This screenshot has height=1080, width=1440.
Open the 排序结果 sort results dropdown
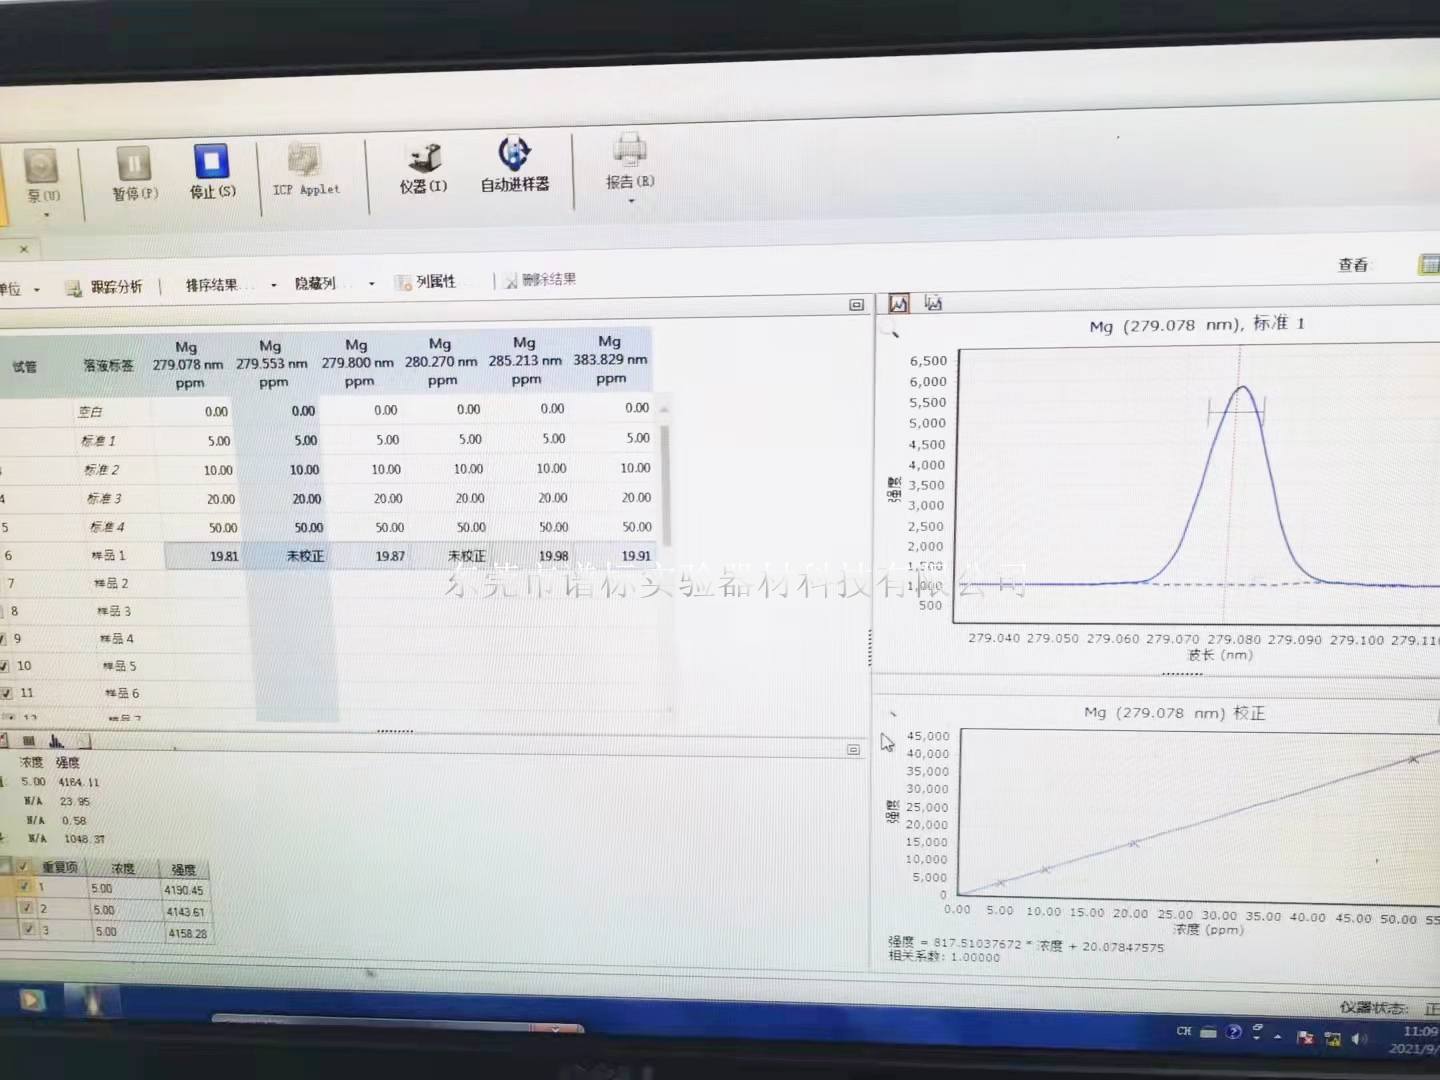coord(273,285)
